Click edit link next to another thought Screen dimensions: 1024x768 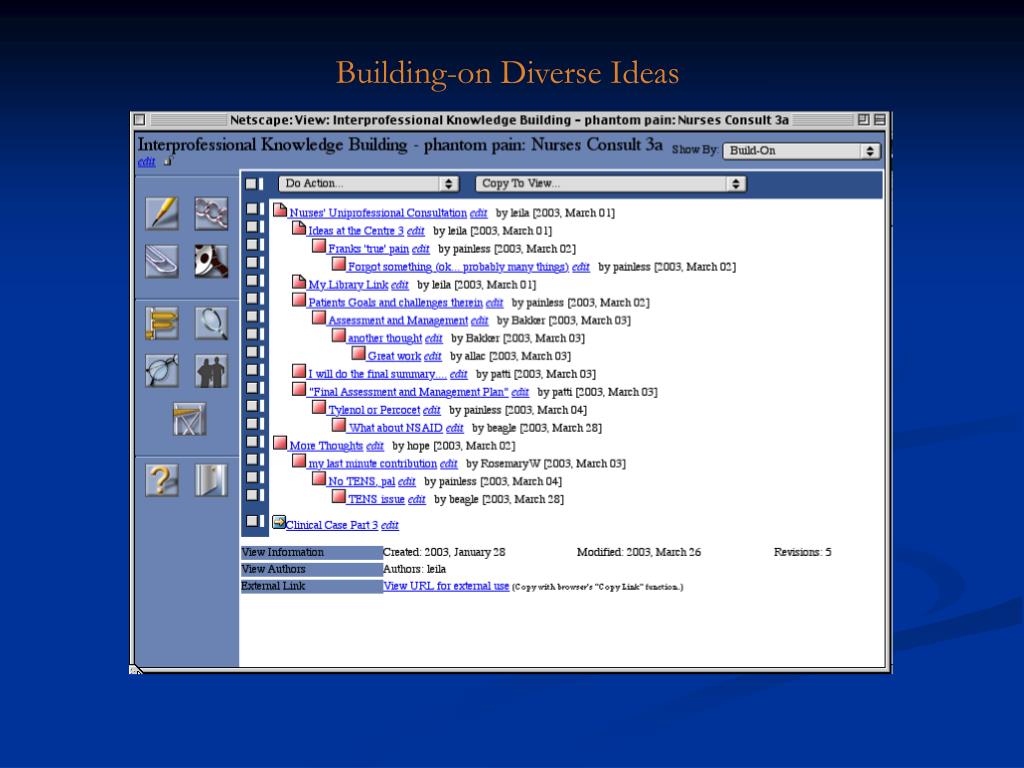click(x=434, y=338)
